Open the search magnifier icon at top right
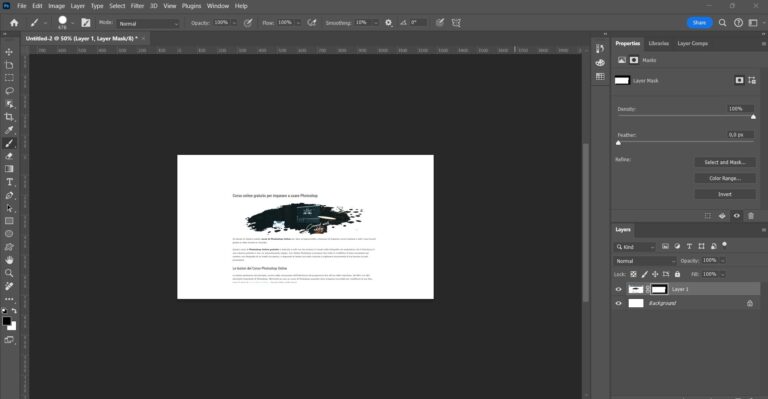This screenshot has height=399, width=768. [722, 23]
